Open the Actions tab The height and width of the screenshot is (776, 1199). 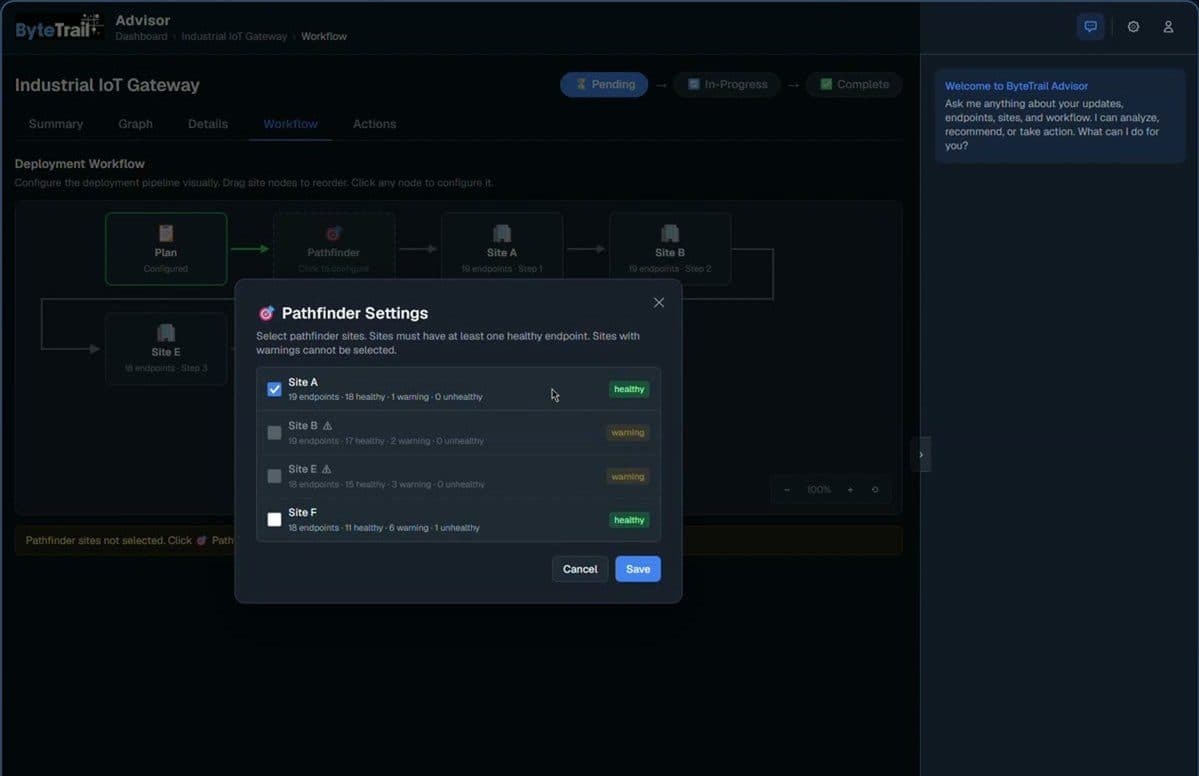[374, 124]
